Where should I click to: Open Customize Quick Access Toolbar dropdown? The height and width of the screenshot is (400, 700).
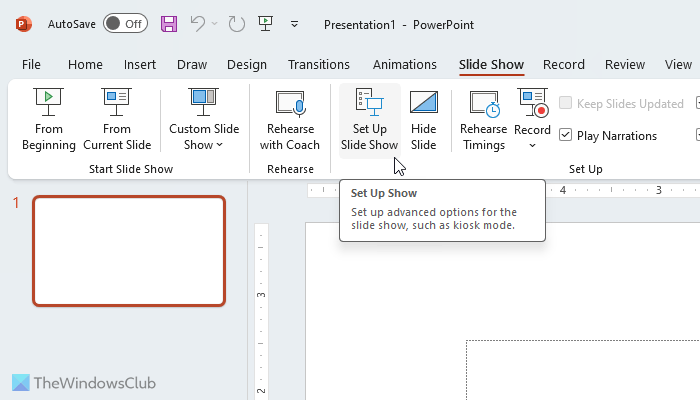pos(294,24)
